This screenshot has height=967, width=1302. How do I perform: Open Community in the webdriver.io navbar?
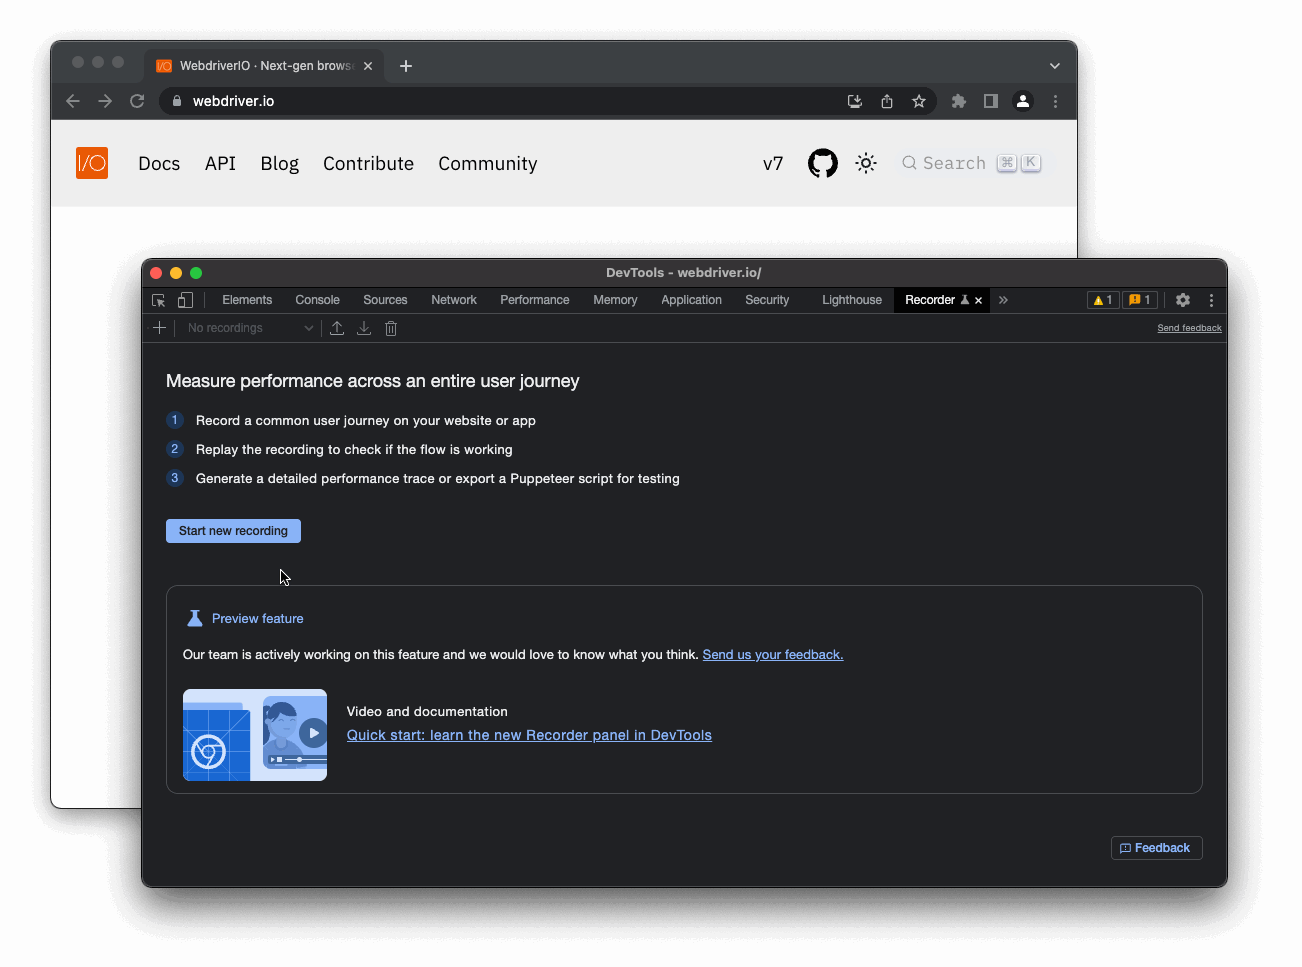(x=488, y=164)
